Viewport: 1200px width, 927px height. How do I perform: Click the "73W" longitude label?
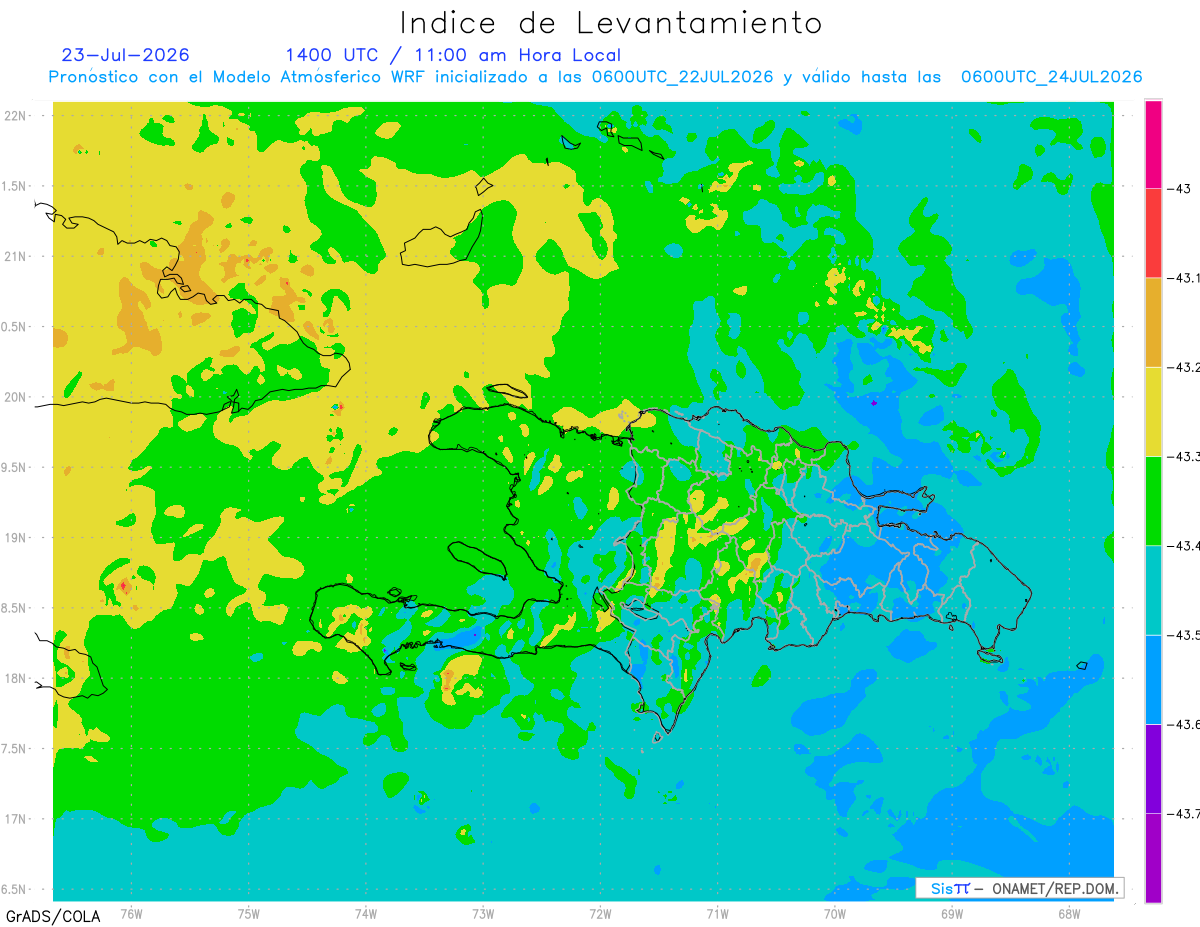tap(483, 913)
